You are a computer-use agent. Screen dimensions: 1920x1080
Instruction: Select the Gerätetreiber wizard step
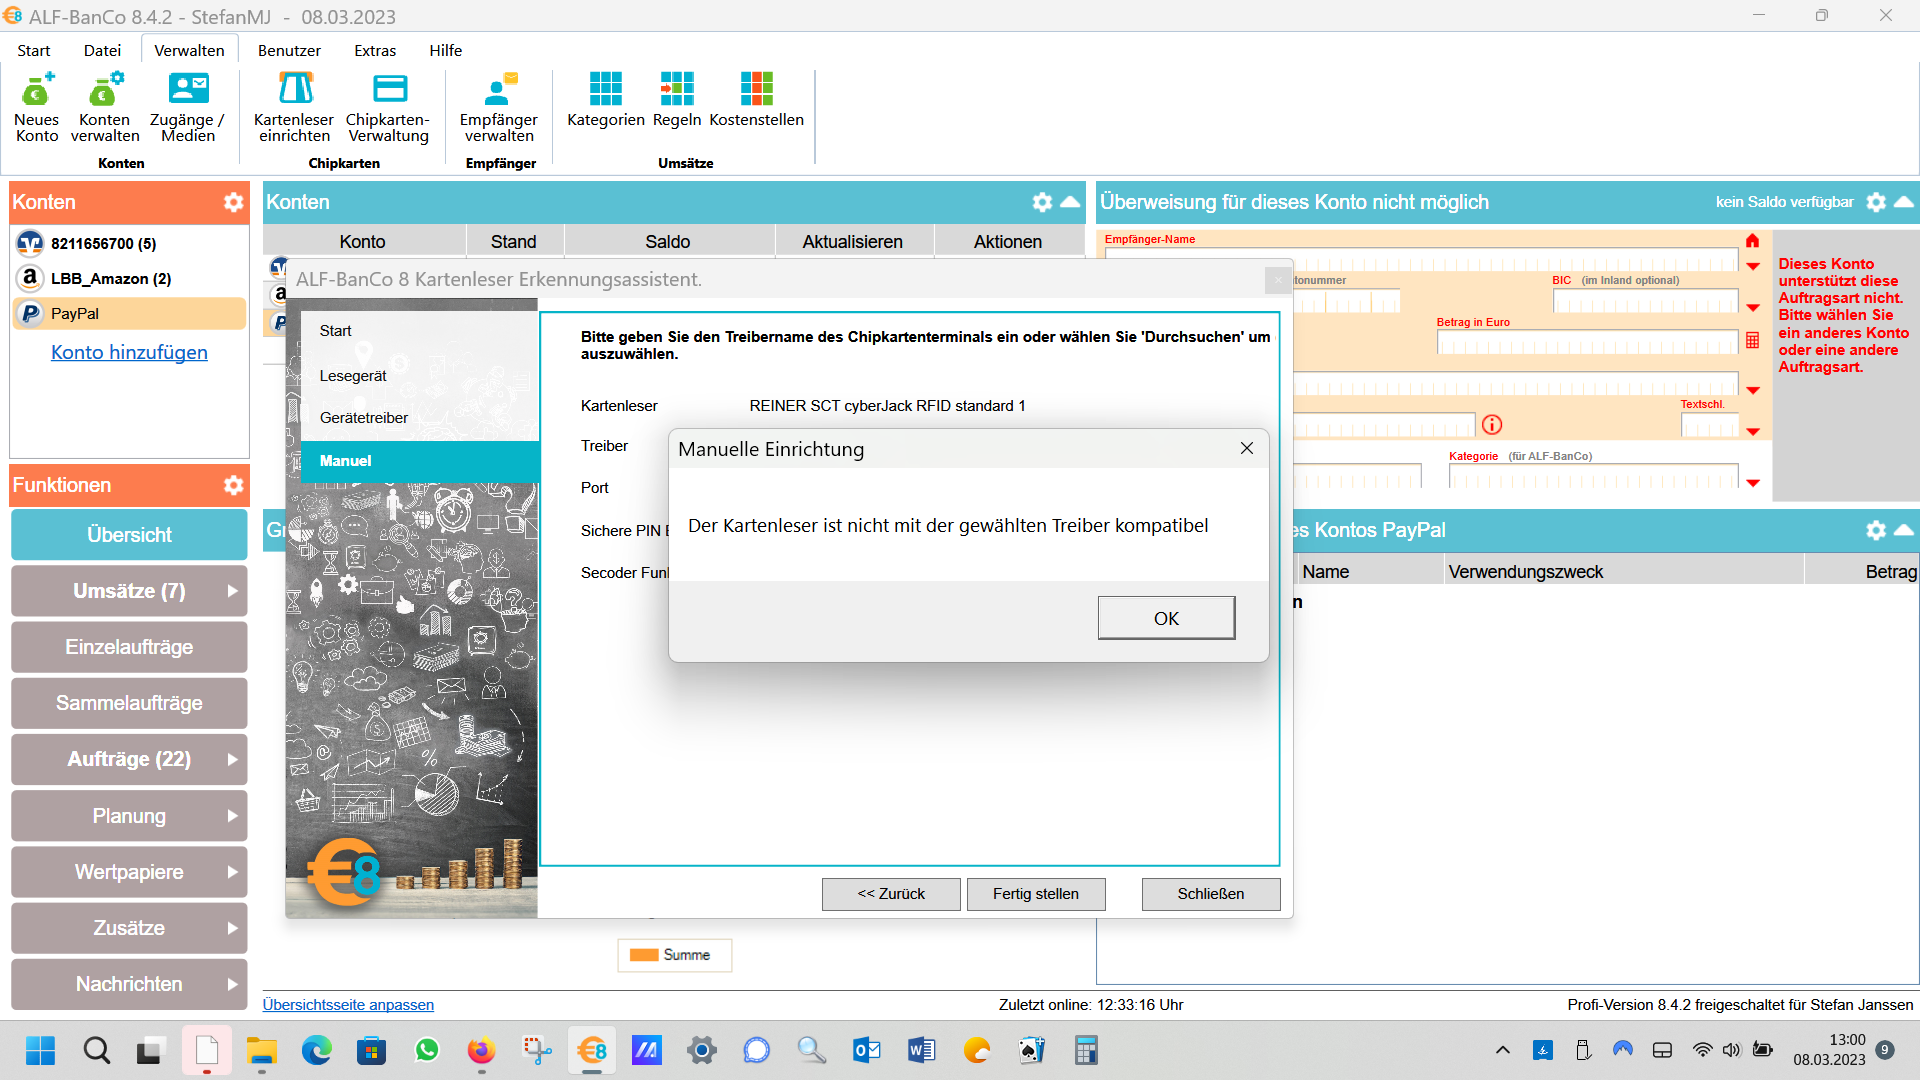pyautogui.click(x=364, y=418)
